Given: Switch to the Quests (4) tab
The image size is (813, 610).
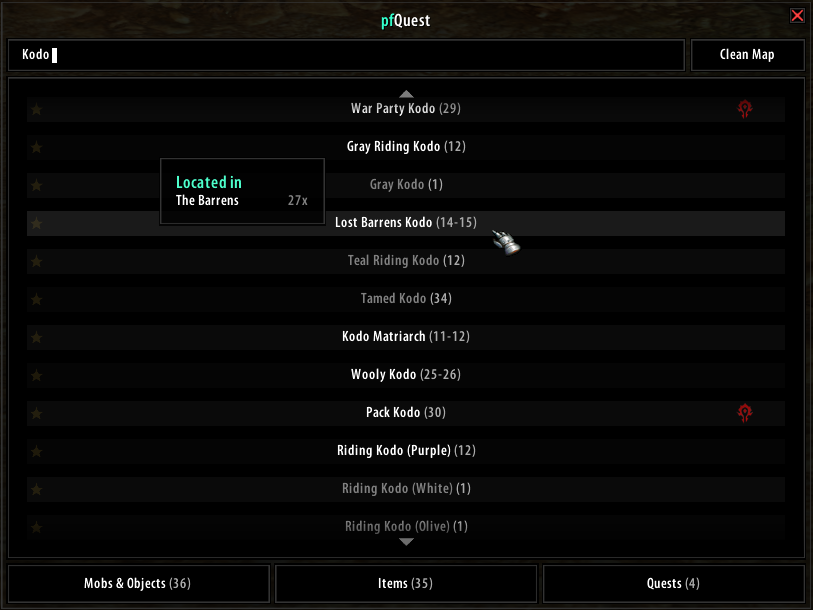Looking at the screenshot, I should click(673, 584).
